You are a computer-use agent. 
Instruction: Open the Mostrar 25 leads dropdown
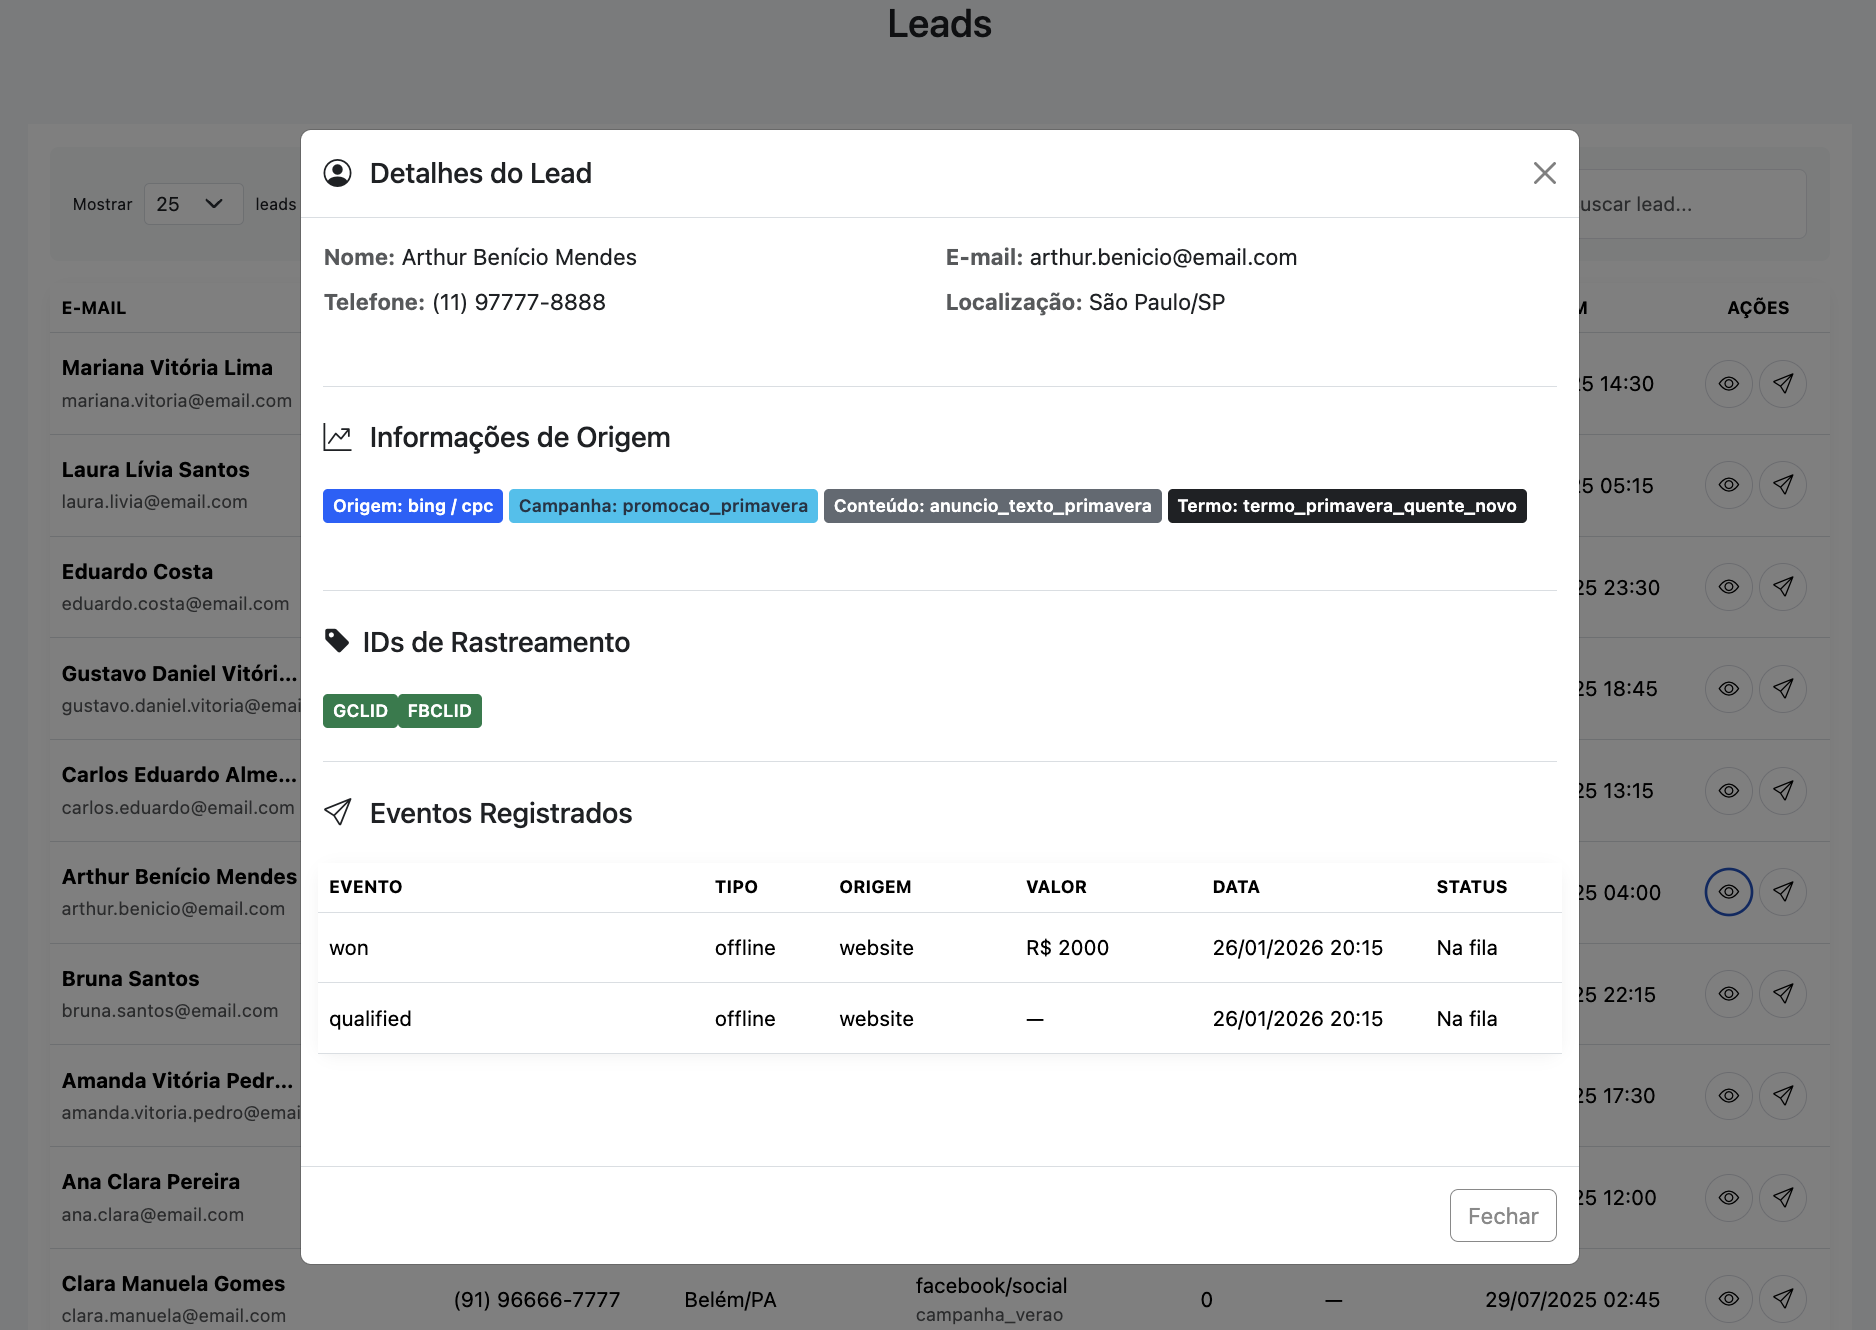193,204
